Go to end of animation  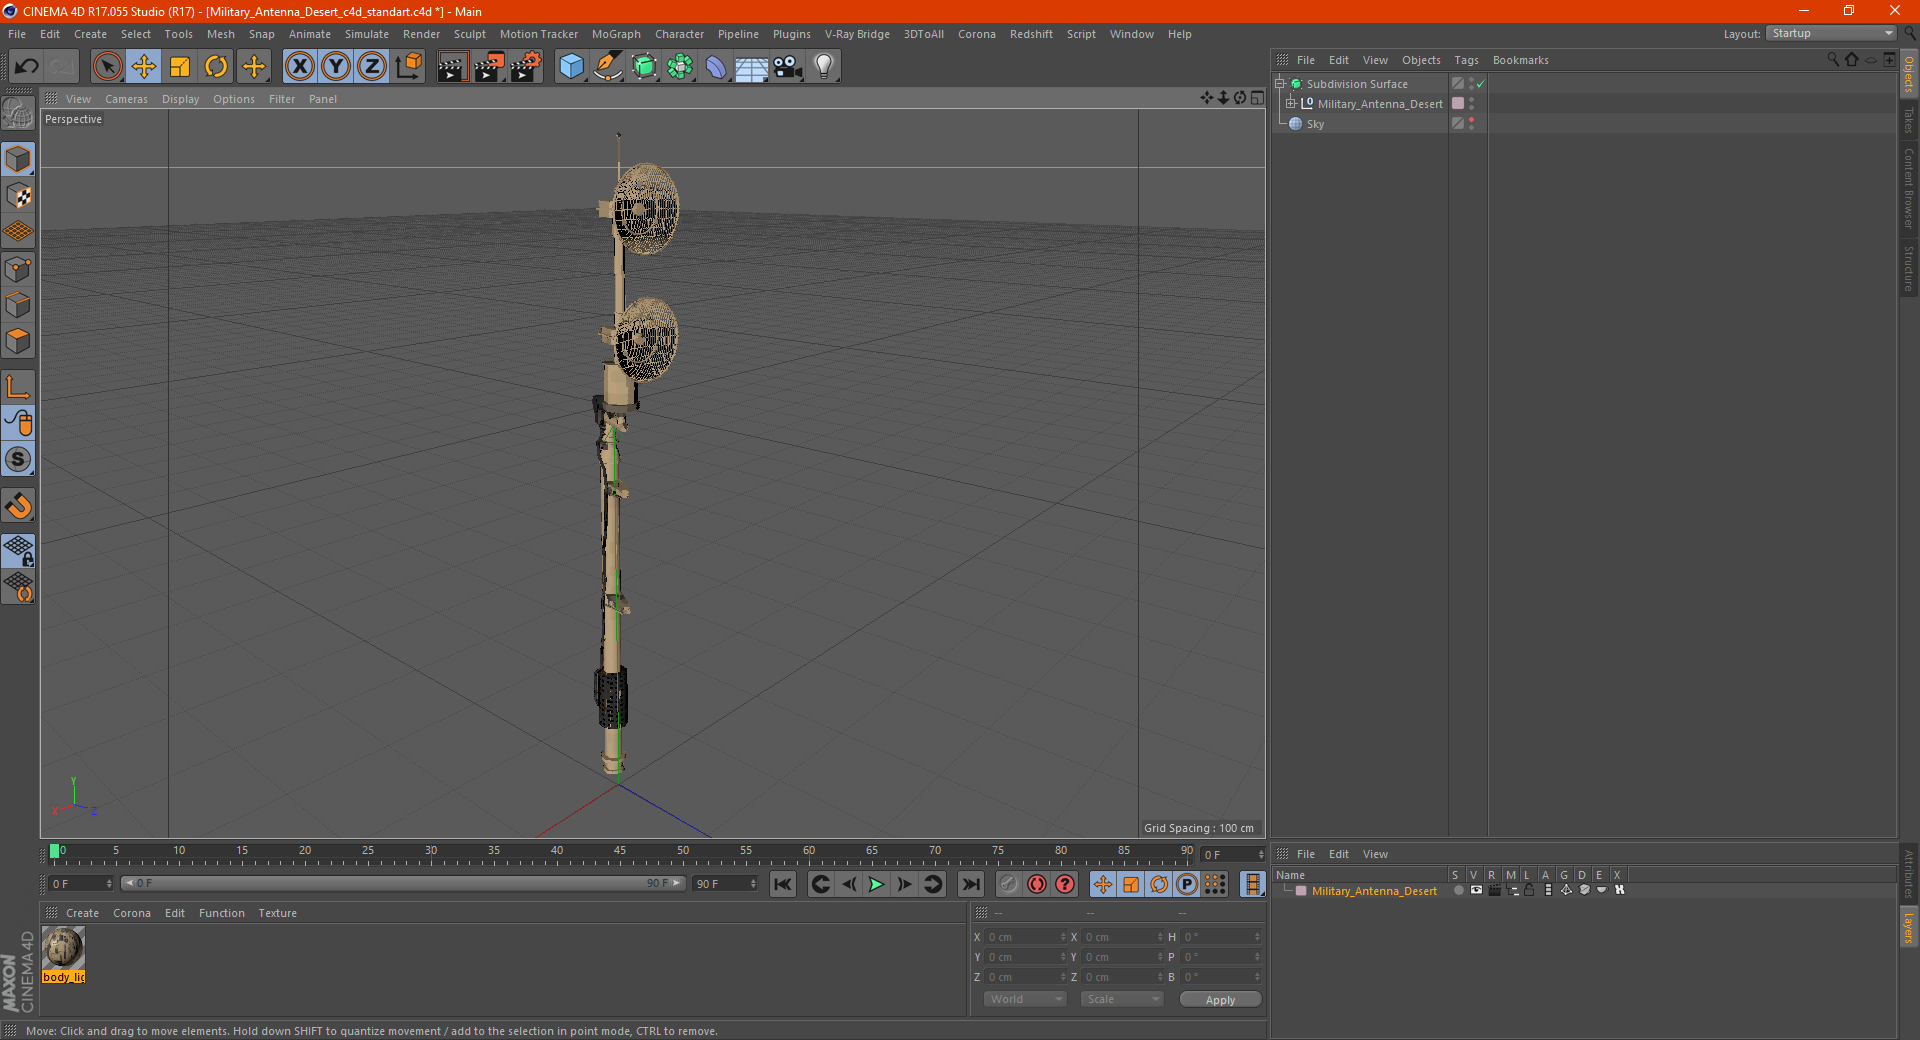(x=970, y=884)
